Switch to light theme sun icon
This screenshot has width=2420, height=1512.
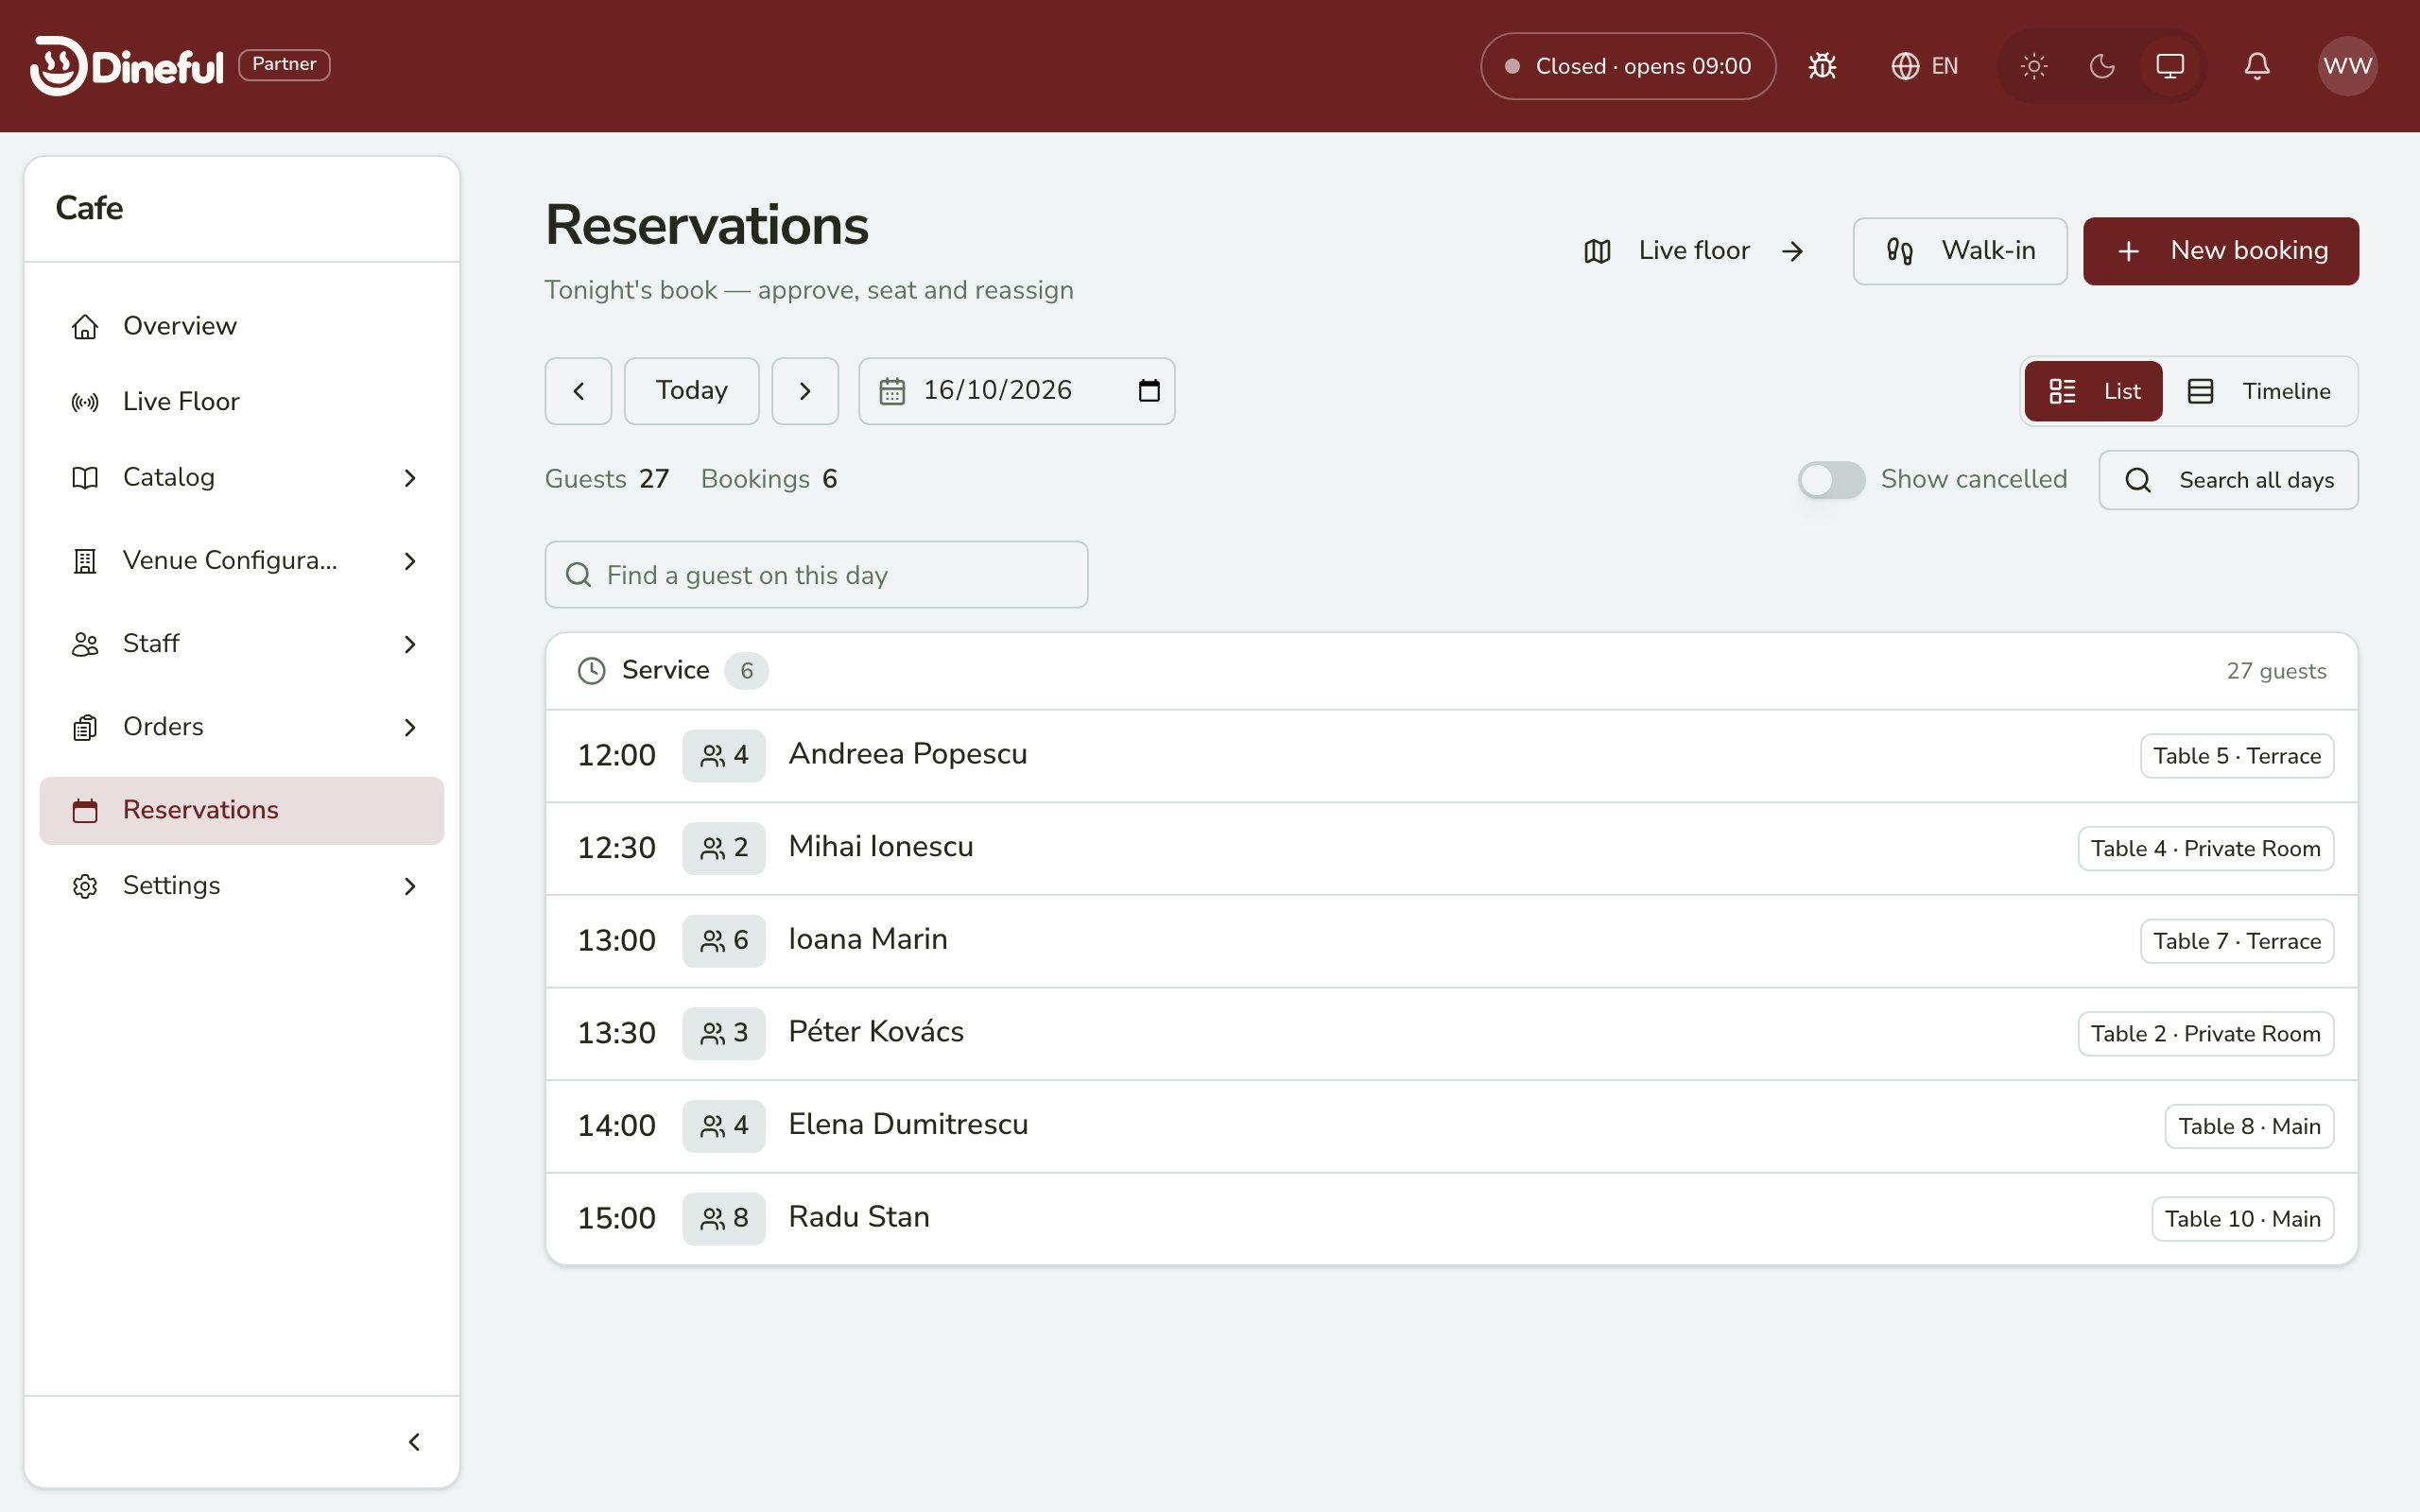[2033, 66]
